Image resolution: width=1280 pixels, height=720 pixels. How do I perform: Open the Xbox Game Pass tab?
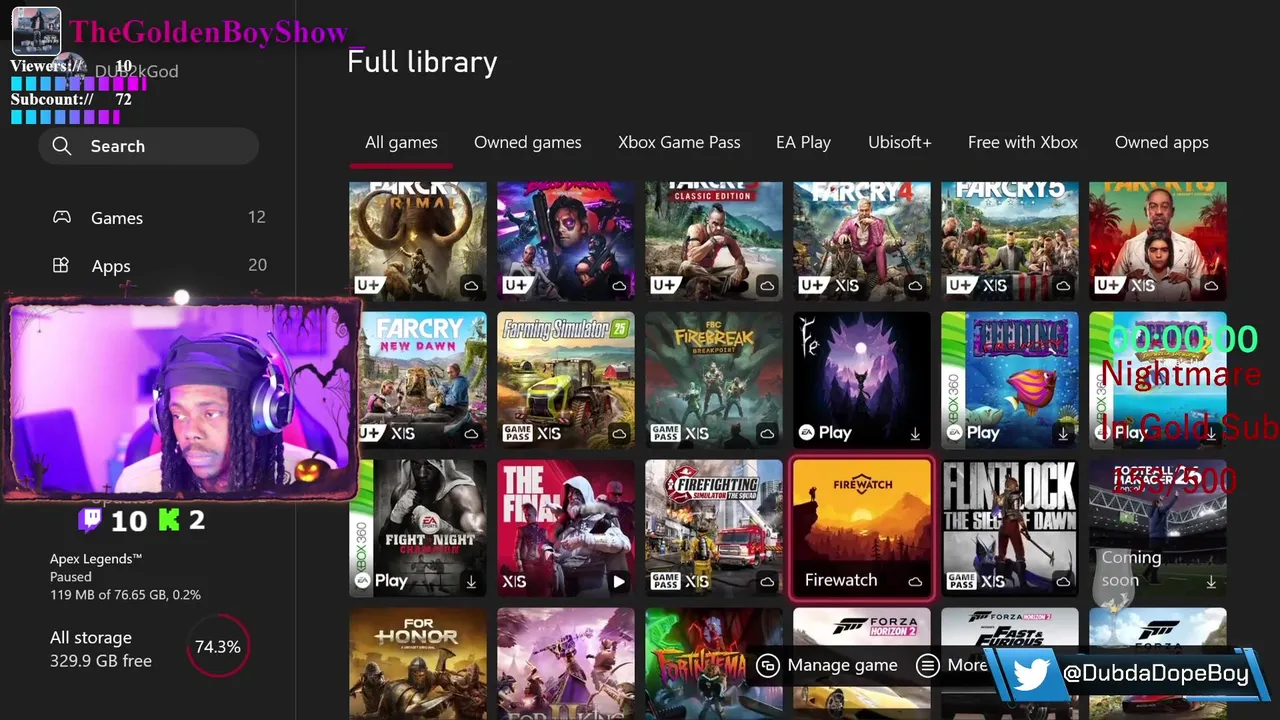pyautogui.click(x=679, y=142)
